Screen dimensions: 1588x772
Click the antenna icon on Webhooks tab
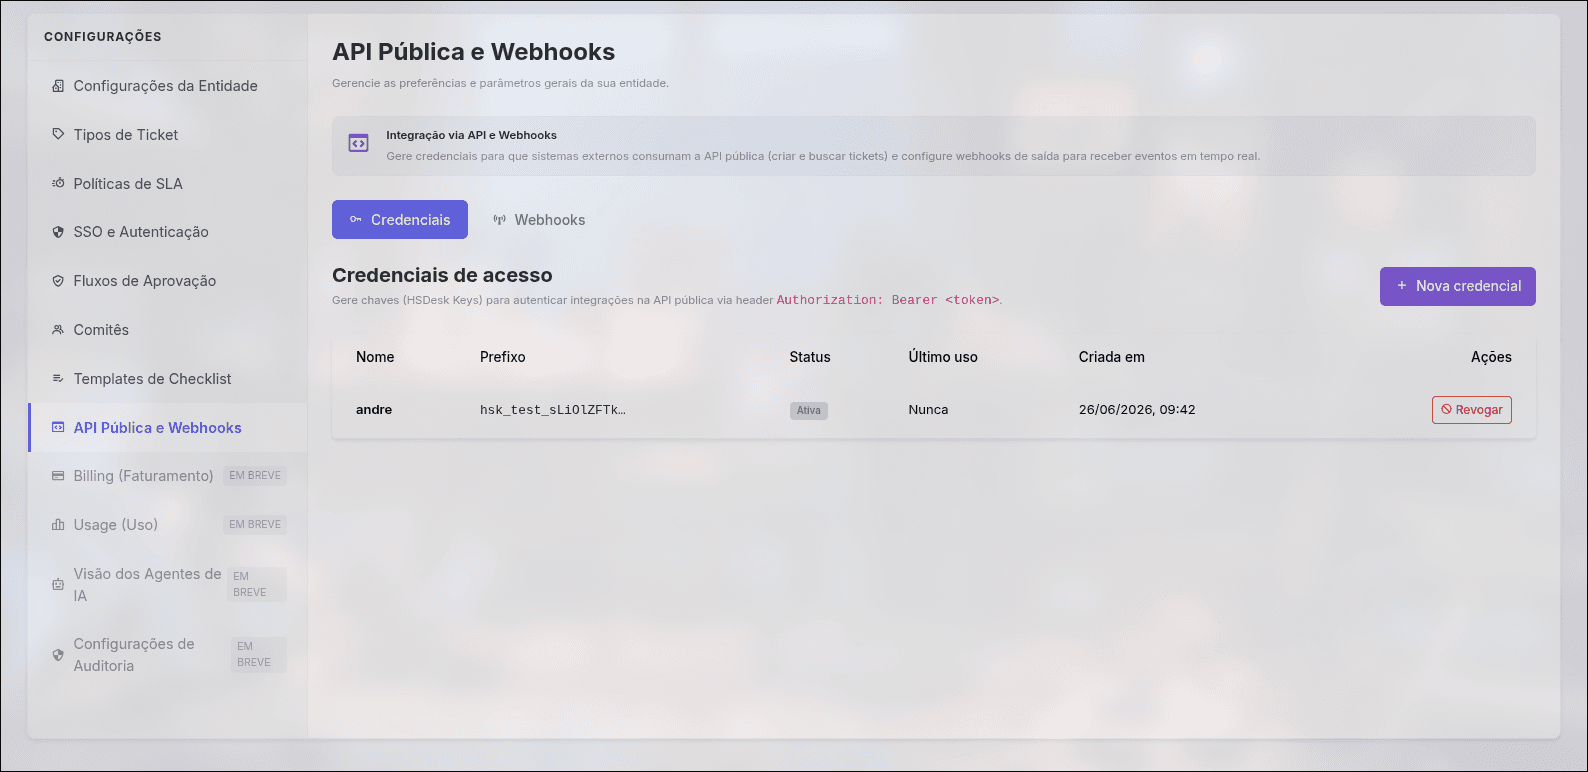coord(499,220)
